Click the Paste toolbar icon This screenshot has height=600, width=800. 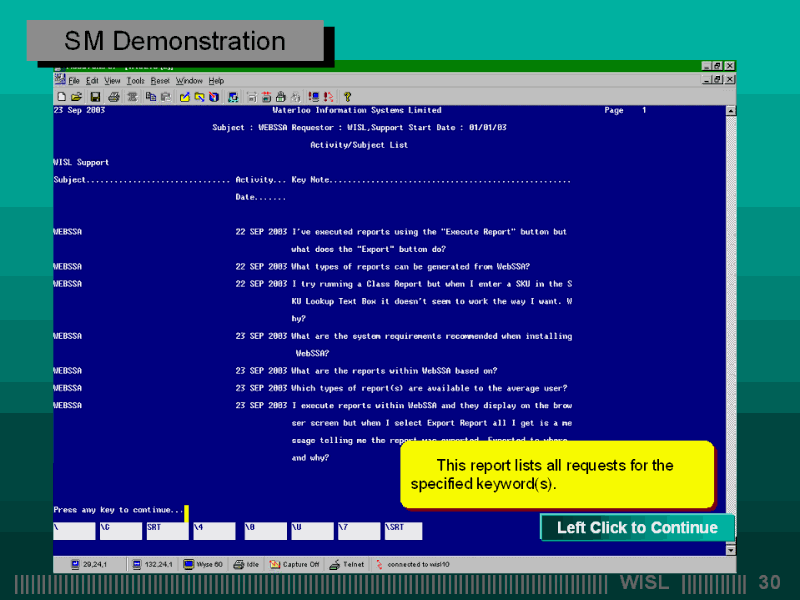tap(164, 97)
